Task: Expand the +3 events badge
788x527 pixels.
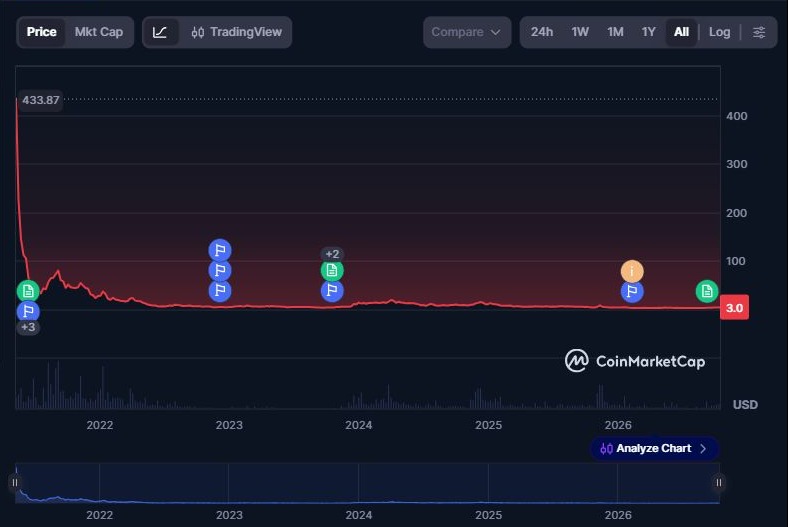Action: (x=28, y=328)
